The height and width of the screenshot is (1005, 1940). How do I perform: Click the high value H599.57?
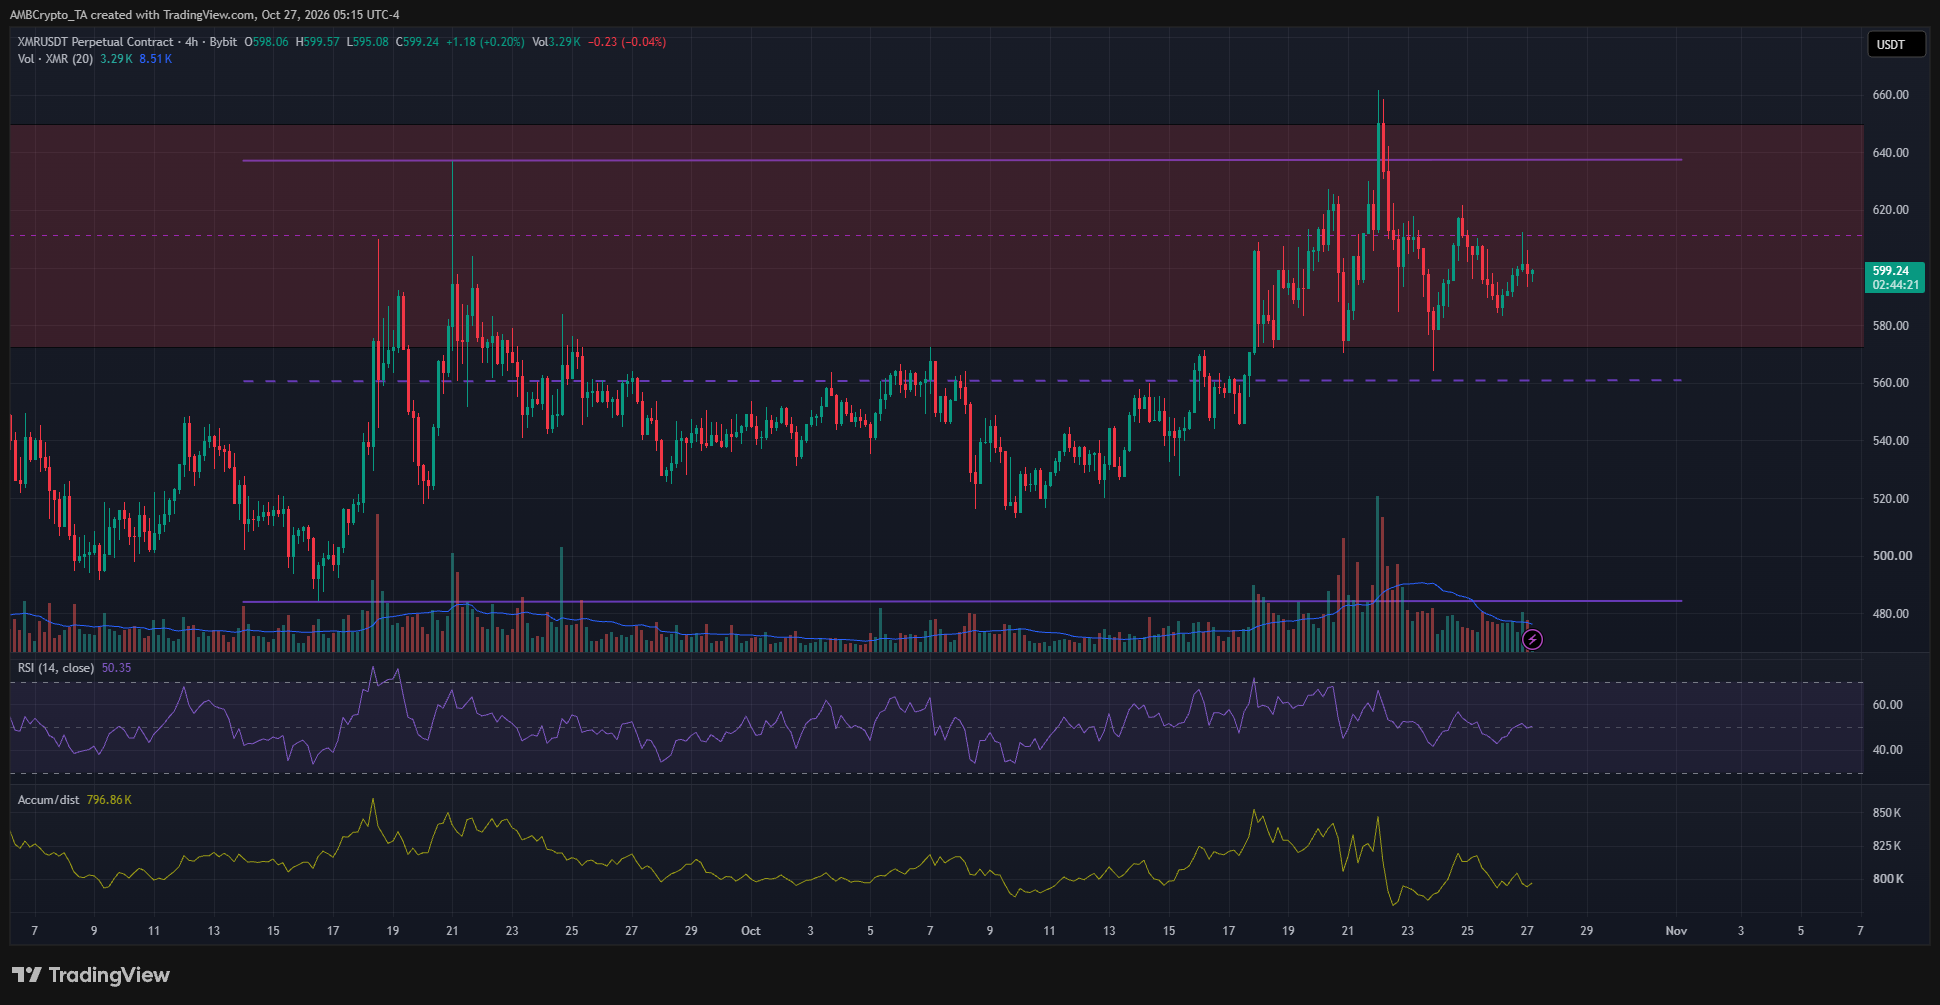tap(318, 42)
